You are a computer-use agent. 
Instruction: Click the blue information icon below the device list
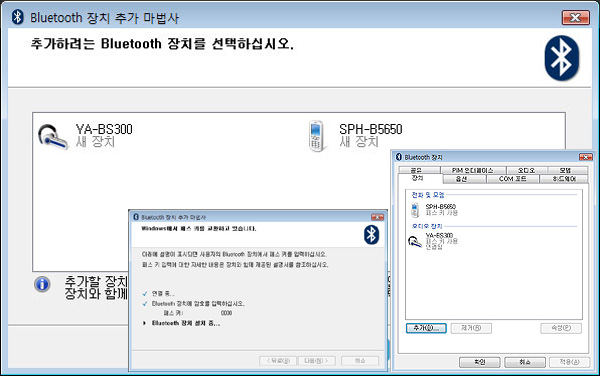pos(42,284)
